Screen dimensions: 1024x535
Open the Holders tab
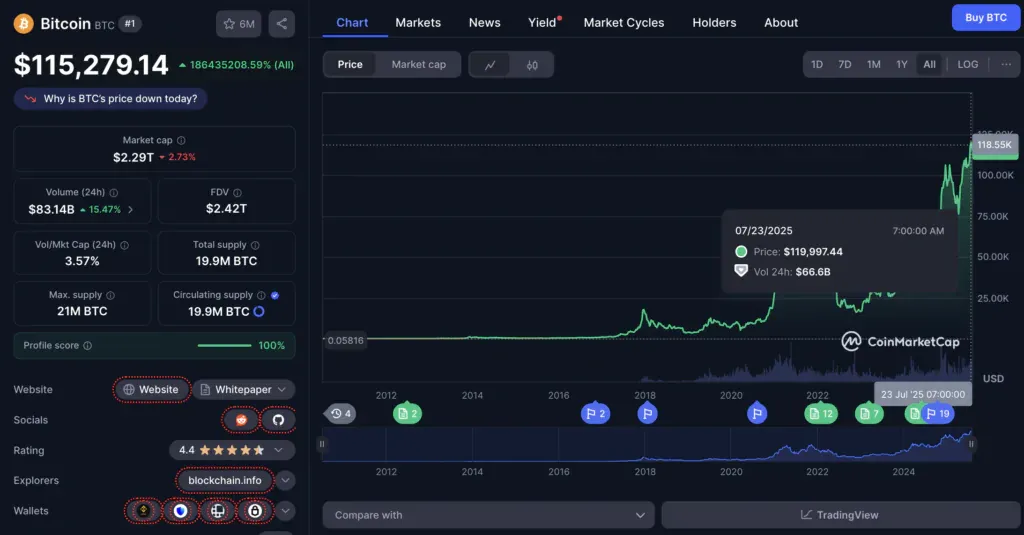(x=714, y=22)
